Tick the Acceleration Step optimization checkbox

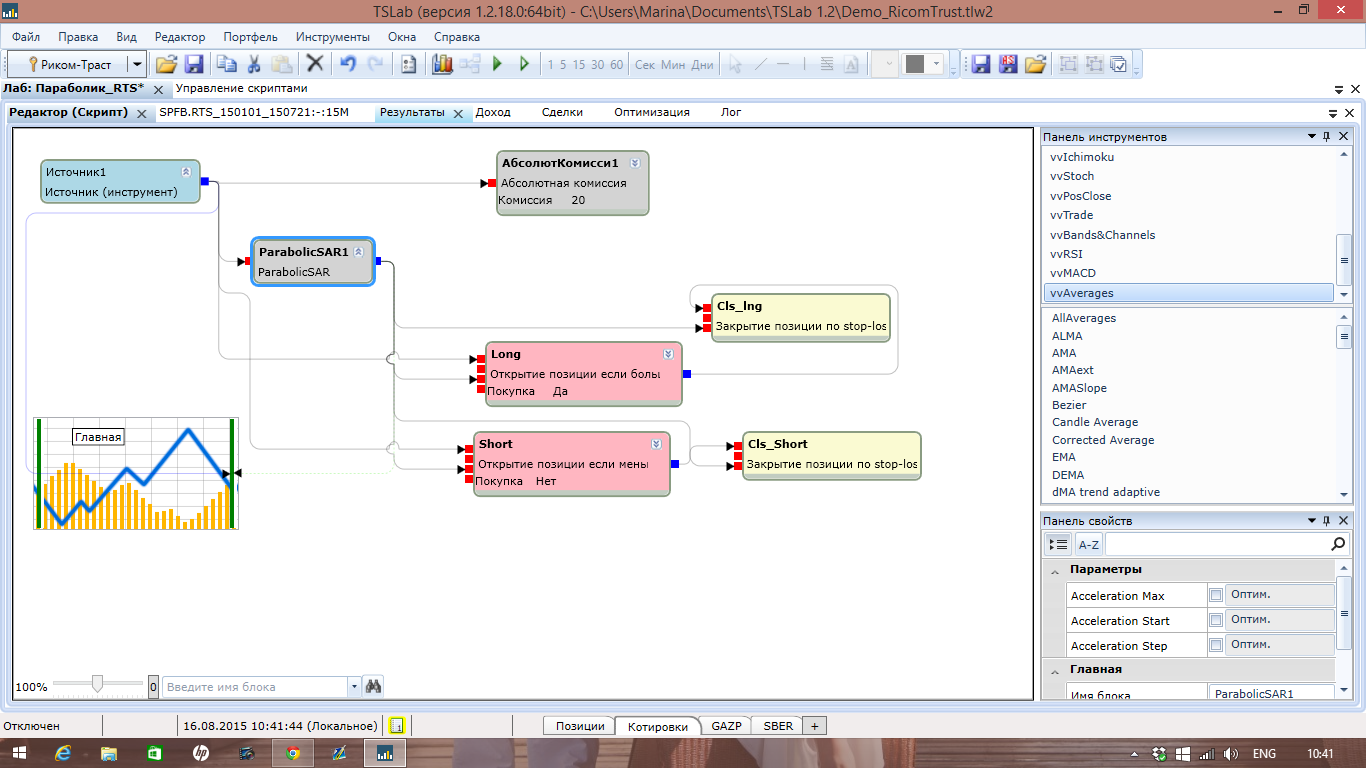(1216, 645)
